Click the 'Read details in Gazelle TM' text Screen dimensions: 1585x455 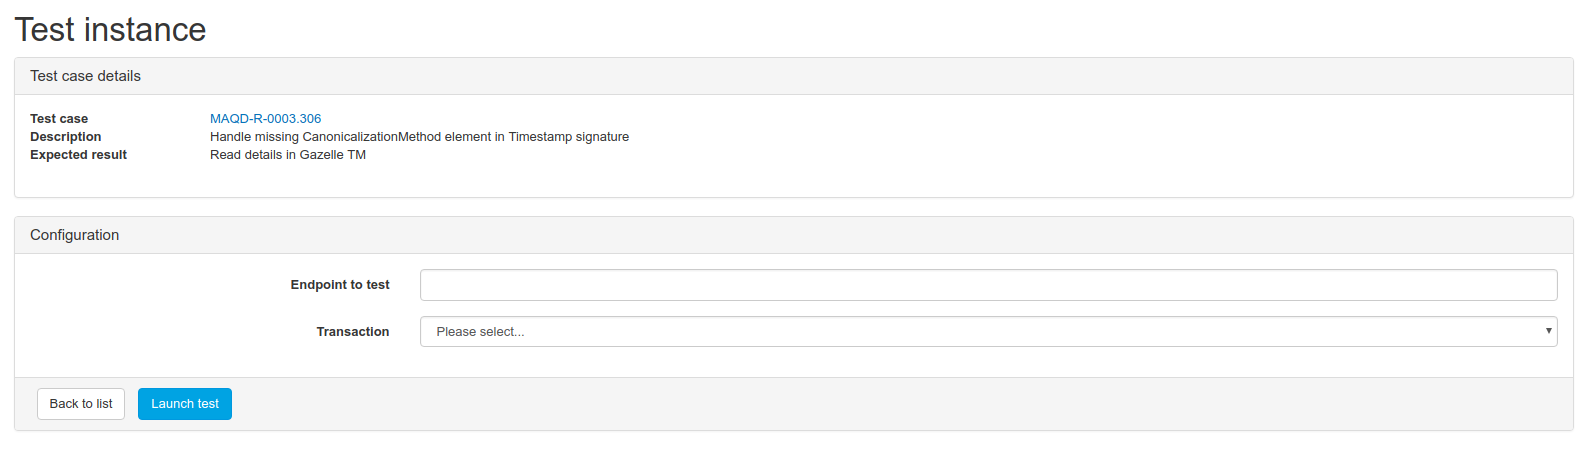pyautogui.click(x=288, y=155)
